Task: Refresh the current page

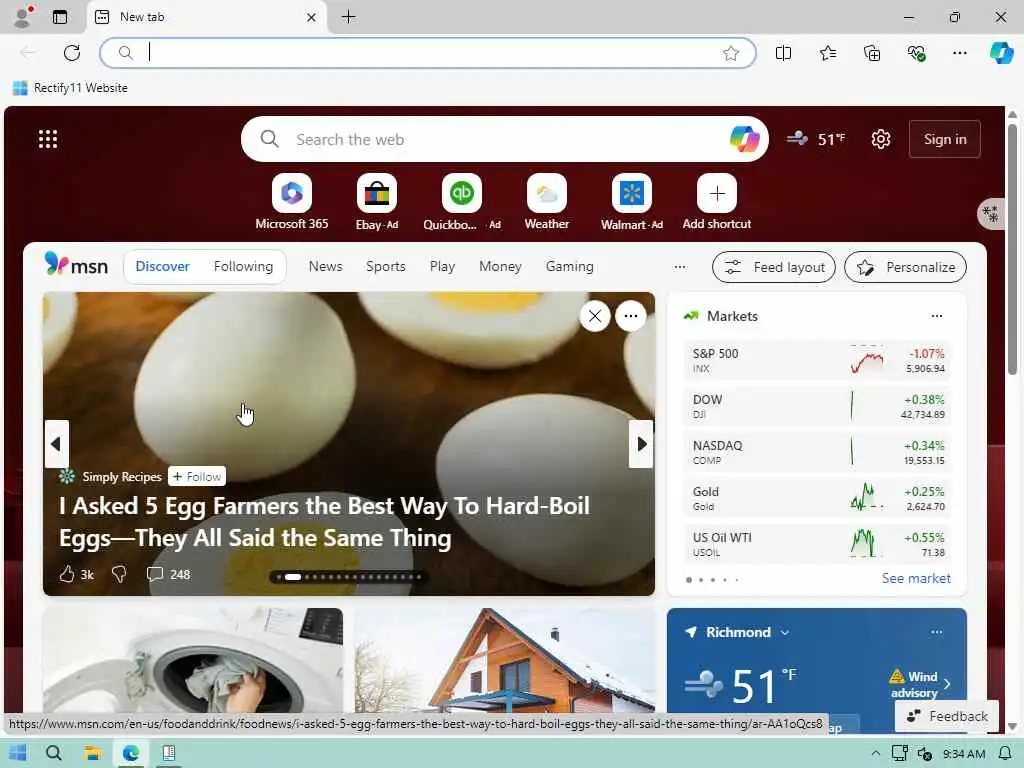Action: point(72,52)
